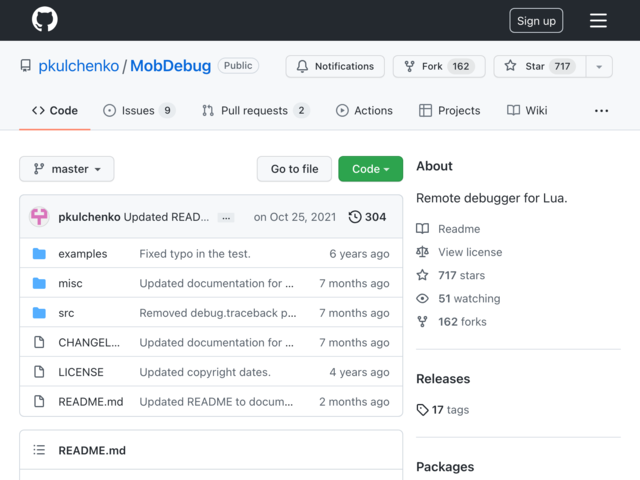Screen dimensions: 640x480
Task: Open the master branch selector dropdown
Action: (67, 169)
